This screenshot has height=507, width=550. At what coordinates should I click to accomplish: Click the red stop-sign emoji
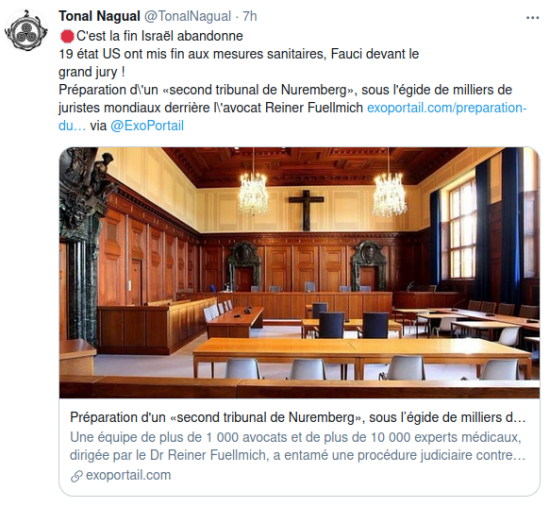coord(67,36)
